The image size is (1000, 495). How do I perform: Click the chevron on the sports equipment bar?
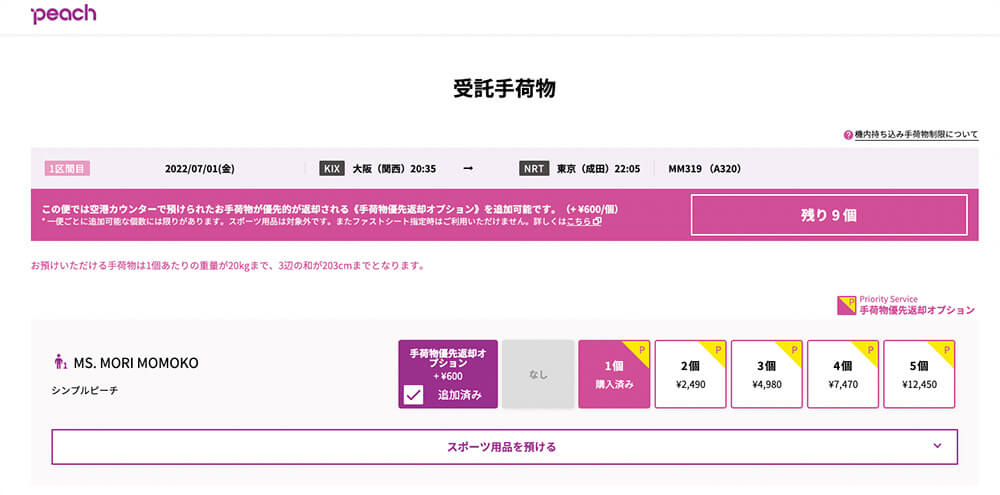click(937, 446)
